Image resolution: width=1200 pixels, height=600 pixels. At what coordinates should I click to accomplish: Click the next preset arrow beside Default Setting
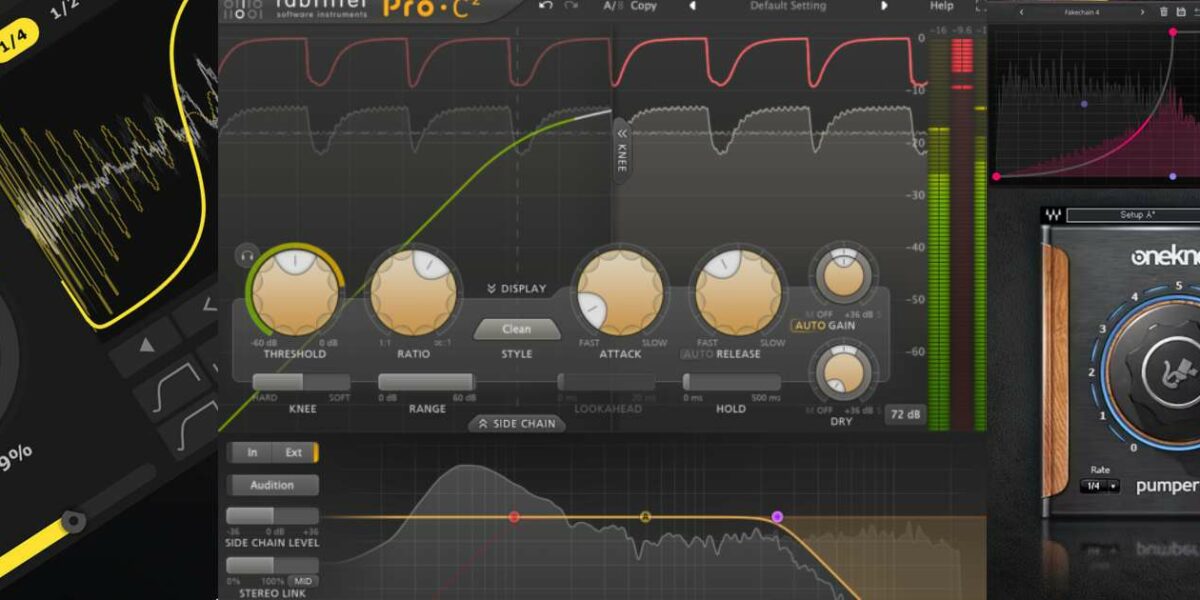[x=884, y=6]
